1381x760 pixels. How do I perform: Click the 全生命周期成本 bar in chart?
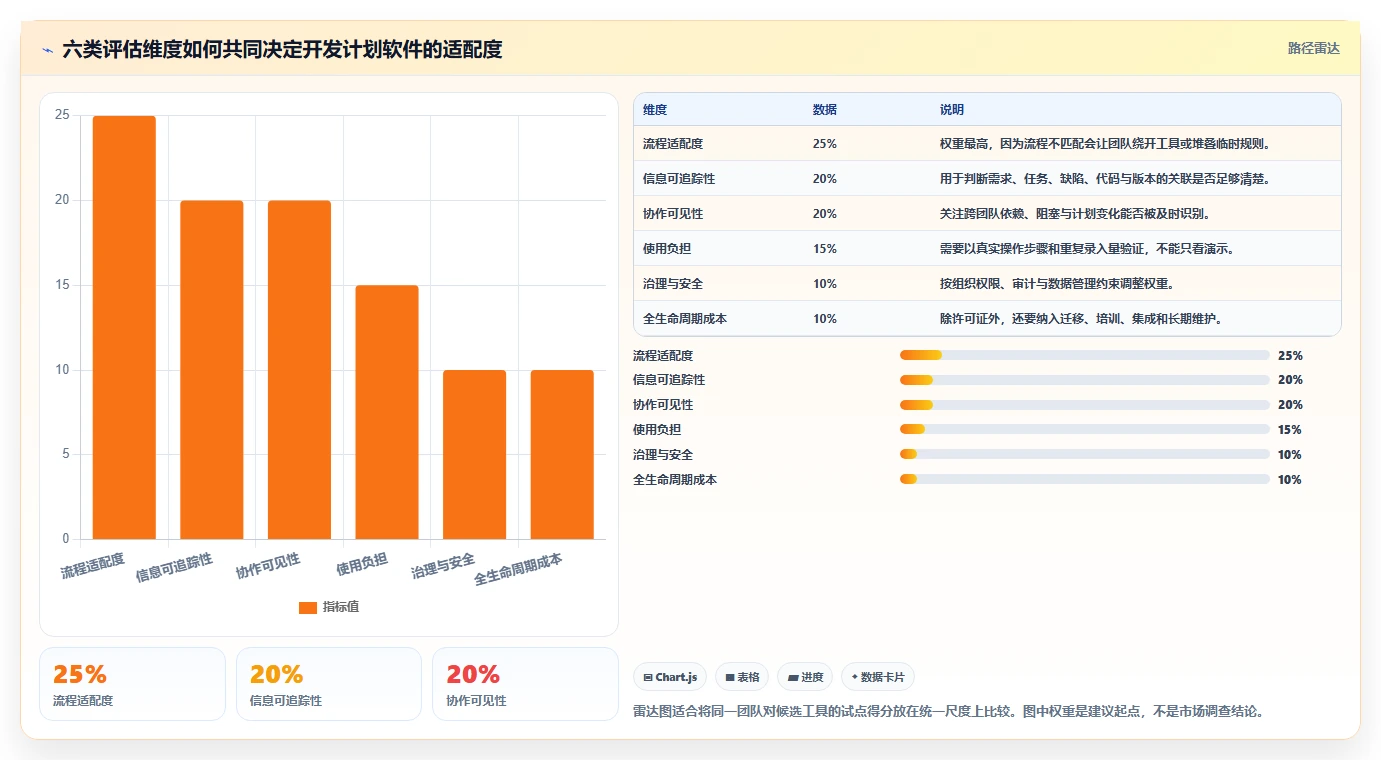pyautogui.click(x=562, y=454)
